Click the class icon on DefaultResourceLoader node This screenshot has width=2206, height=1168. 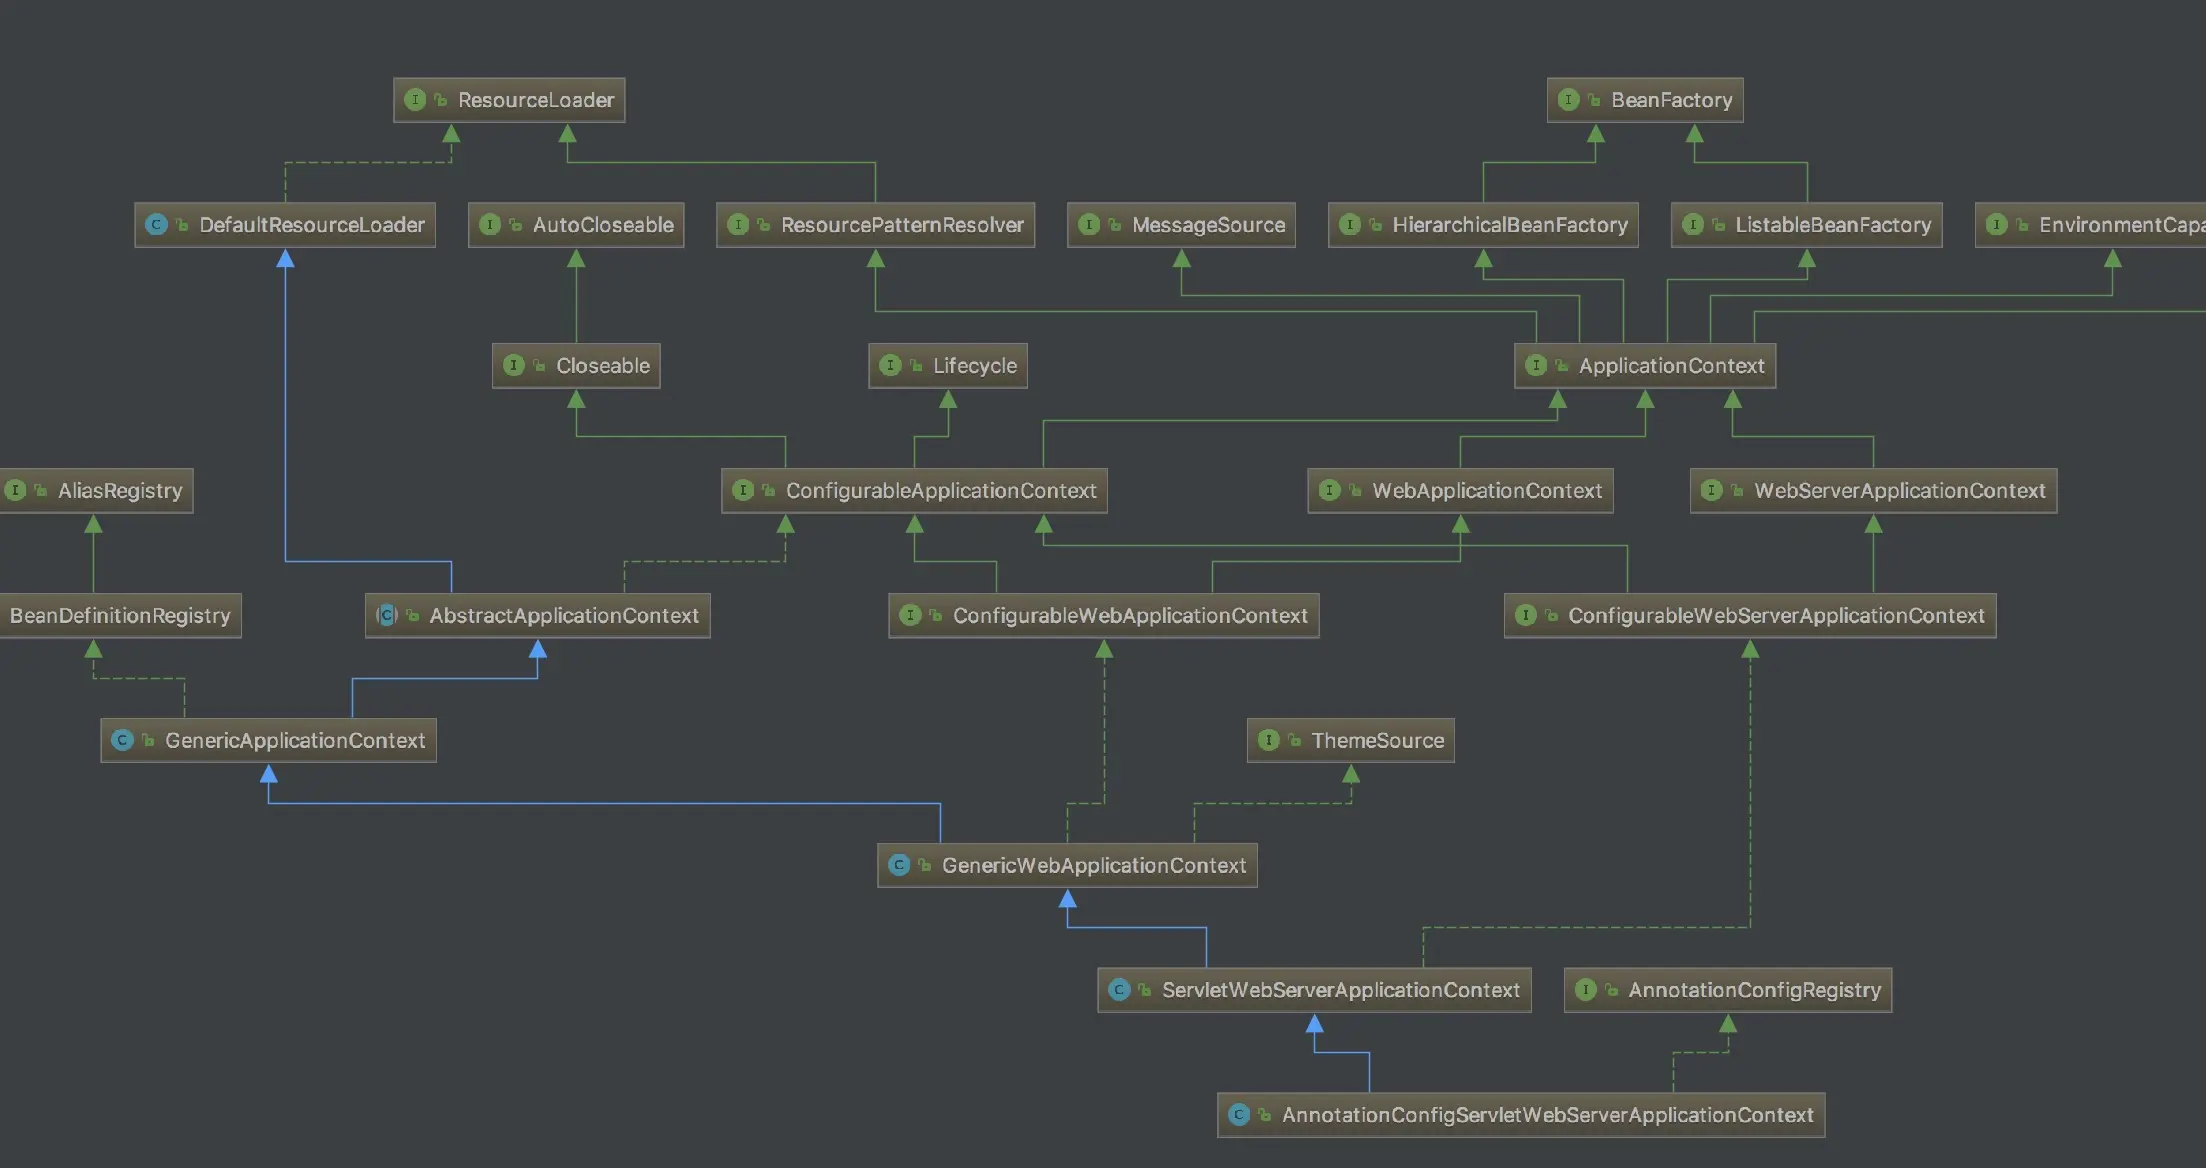pyautogui.click(x=156, y=225)
